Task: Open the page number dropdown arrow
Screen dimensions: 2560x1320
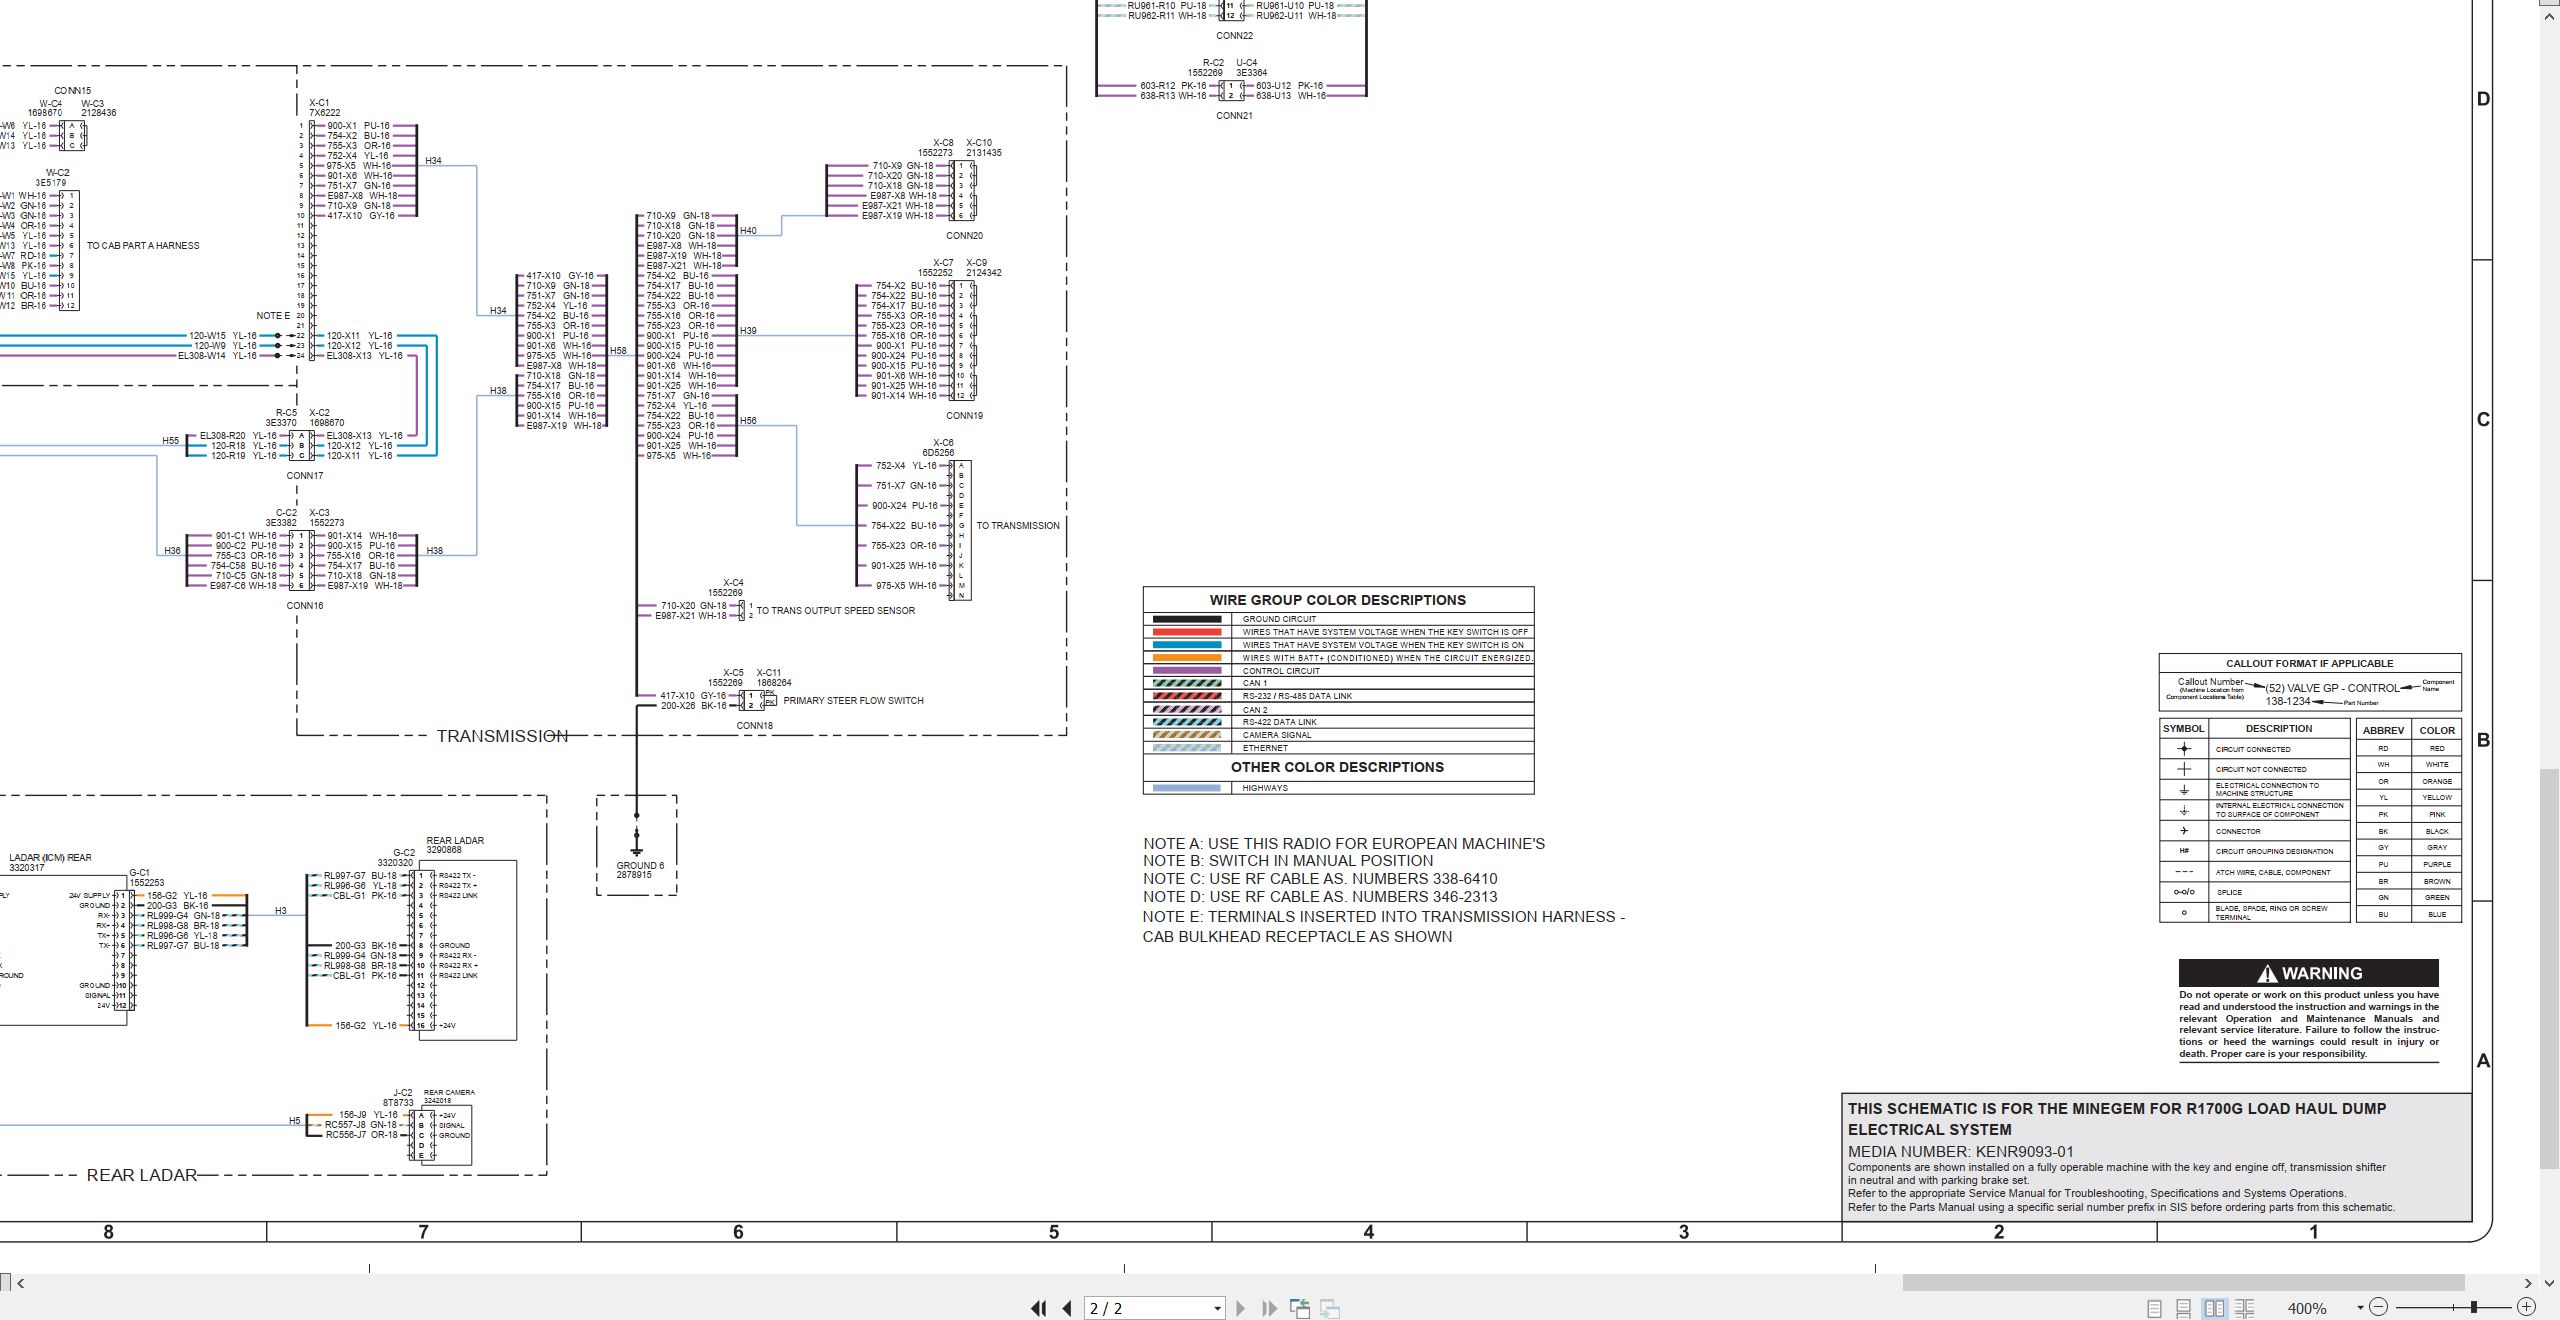Action: [1217, 1308]
